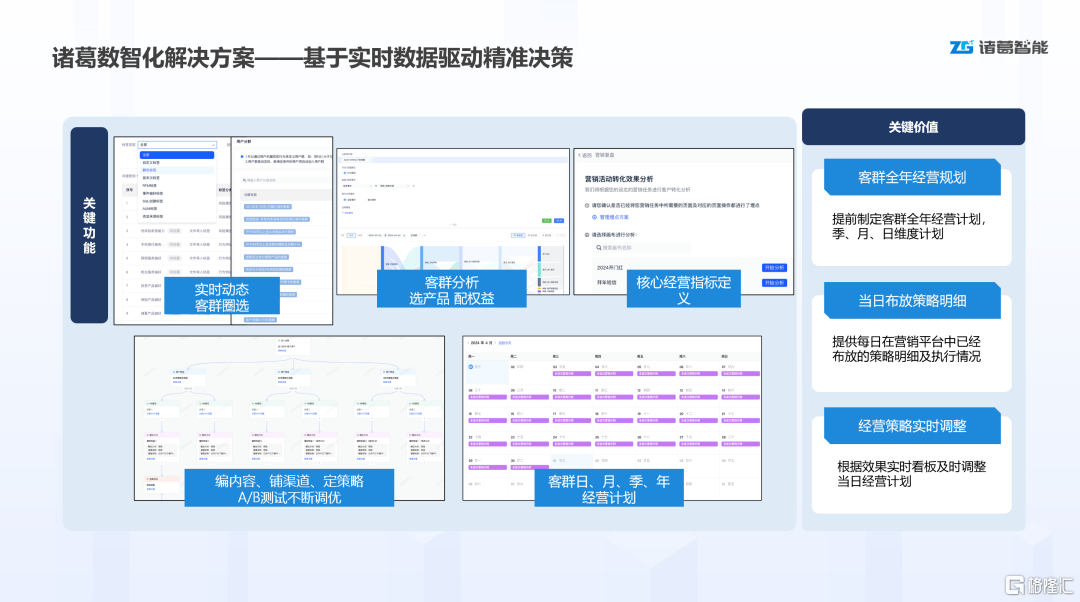Click 开始分析 button for 拜年短信
Viewport: 1080px width, 602px height.
[774, 283]
